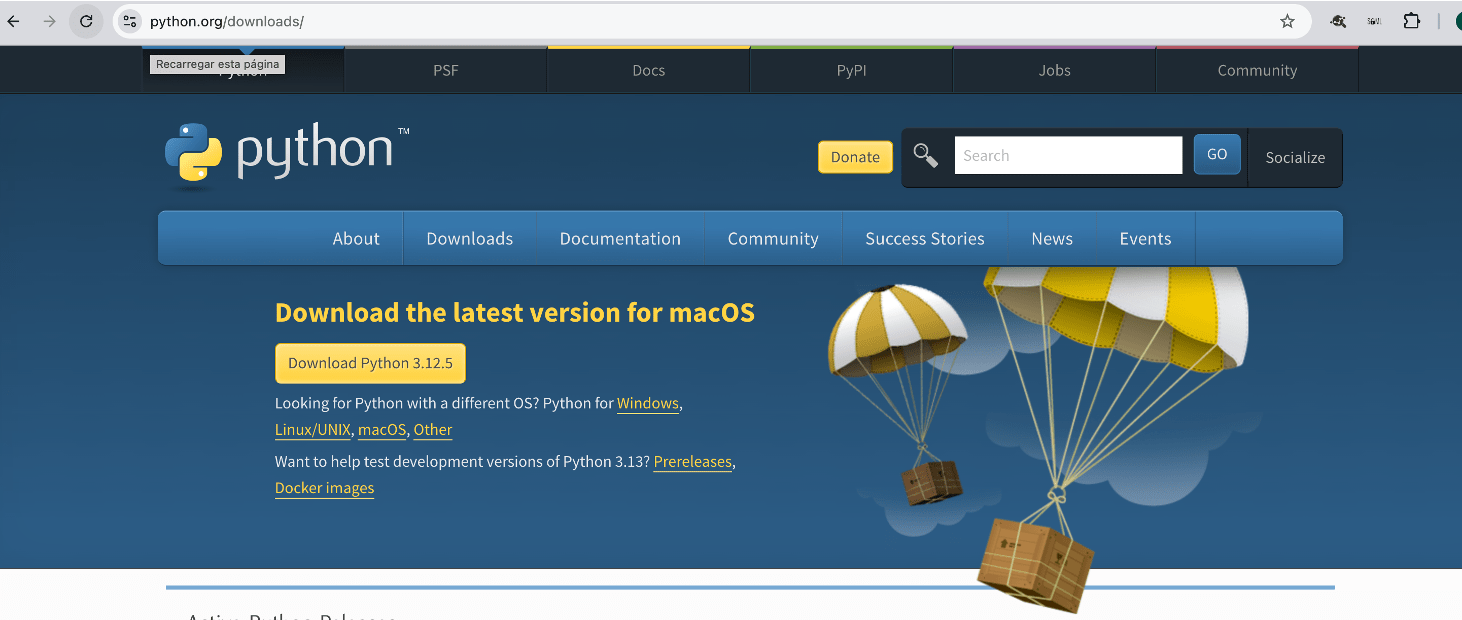Switch to the Docs top tab
1462x620 pixels.
pos(649,70)
